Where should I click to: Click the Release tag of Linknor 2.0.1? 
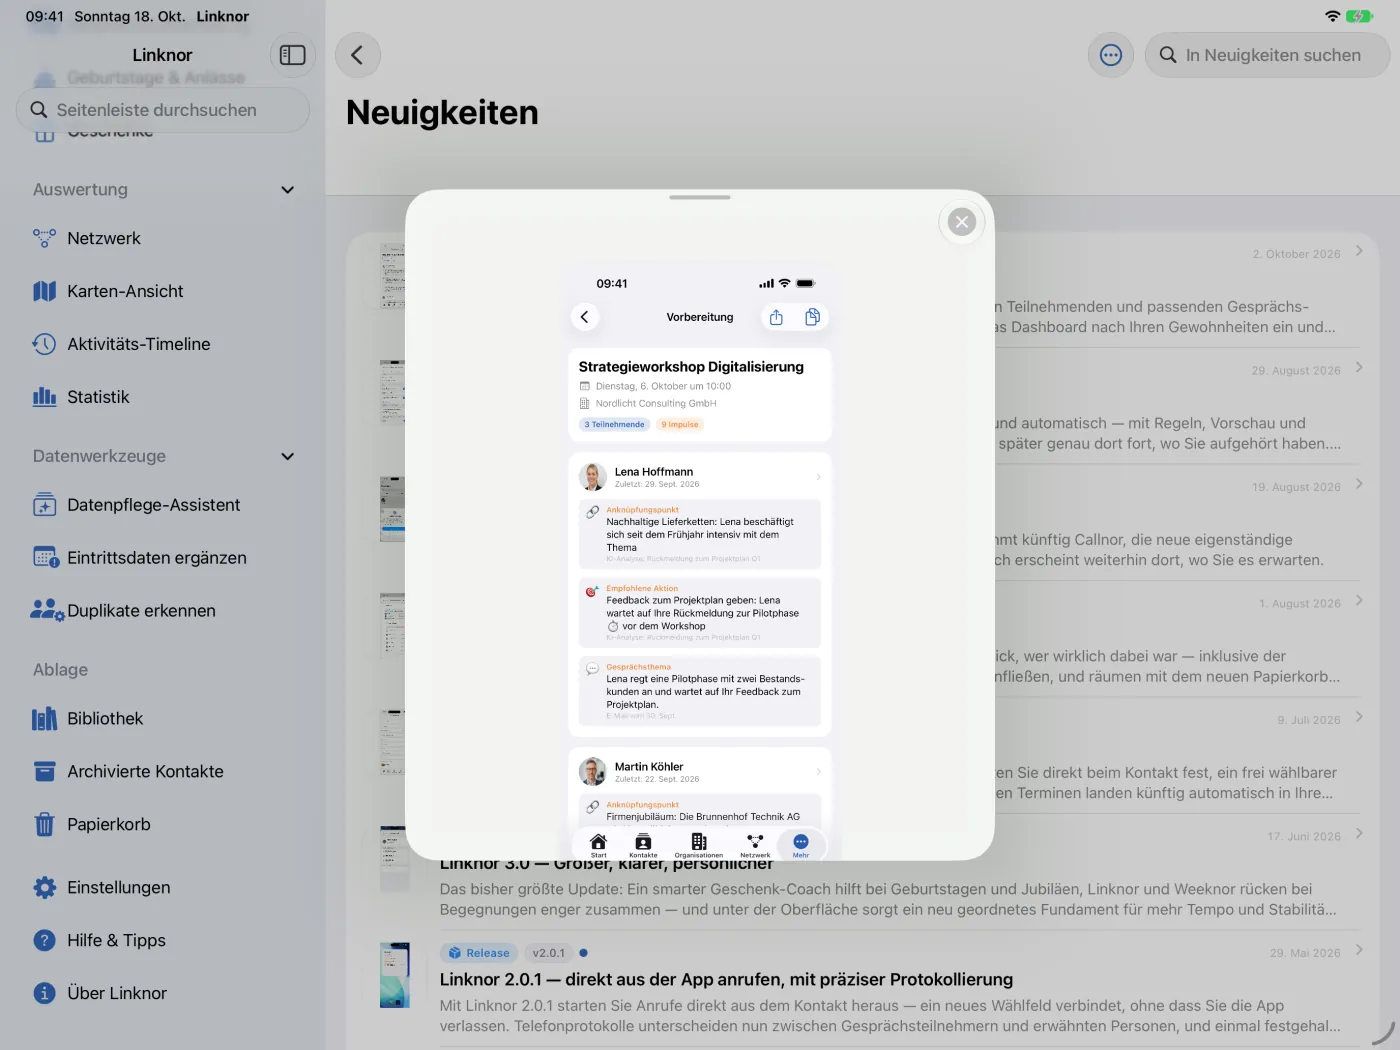tap(479, 953)
